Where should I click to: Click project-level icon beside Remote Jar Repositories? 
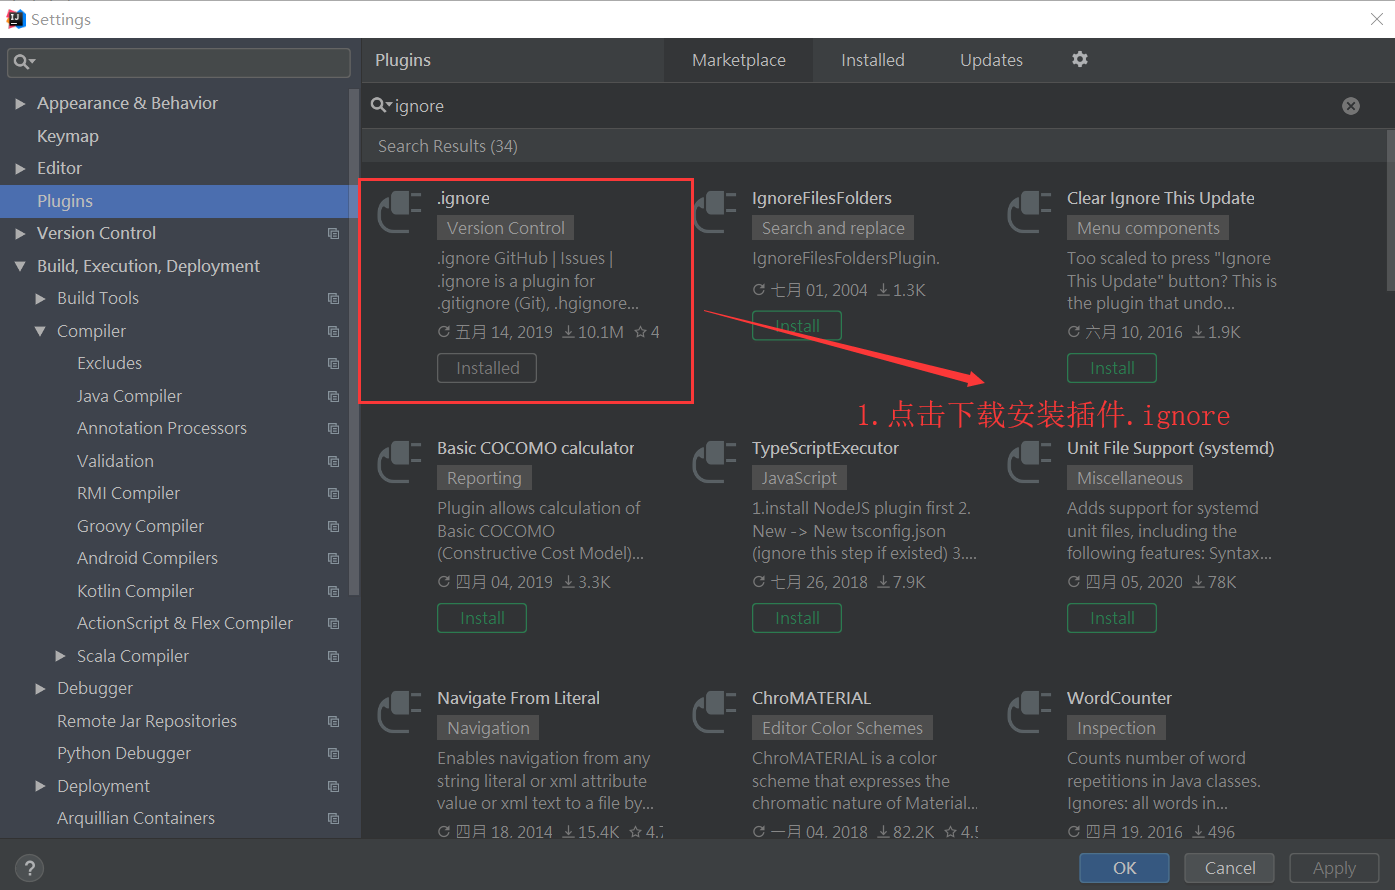coord(334,721)
